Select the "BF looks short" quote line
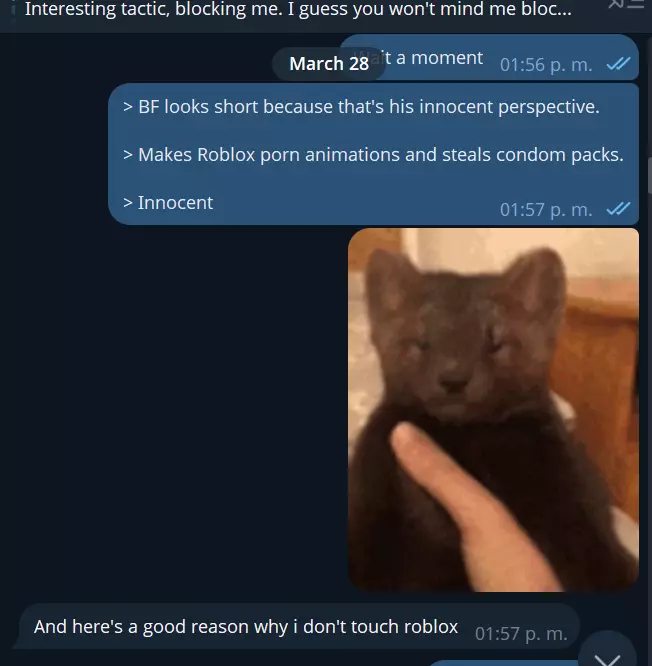Screen dimensions: 652x666 point(361,107)
